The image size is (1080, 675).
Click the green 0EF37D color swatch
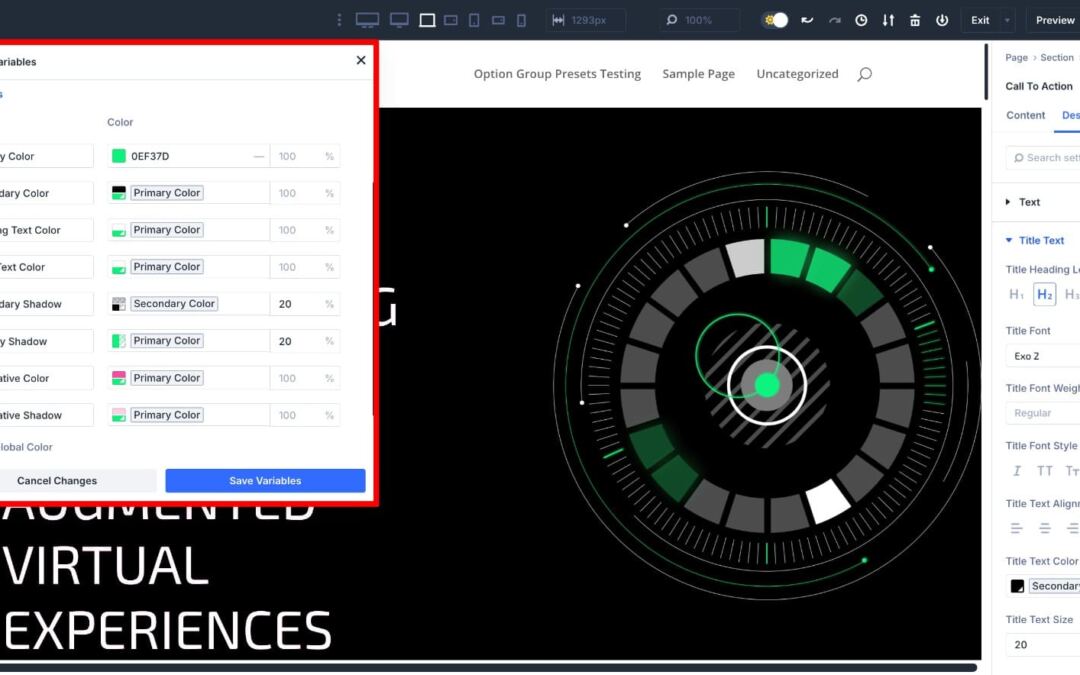pyautogui.click(x=117, y=156)
